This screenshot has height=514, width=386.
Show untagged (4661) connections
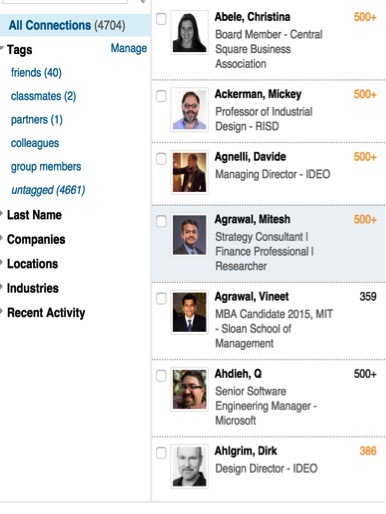(x=48, y=190)
